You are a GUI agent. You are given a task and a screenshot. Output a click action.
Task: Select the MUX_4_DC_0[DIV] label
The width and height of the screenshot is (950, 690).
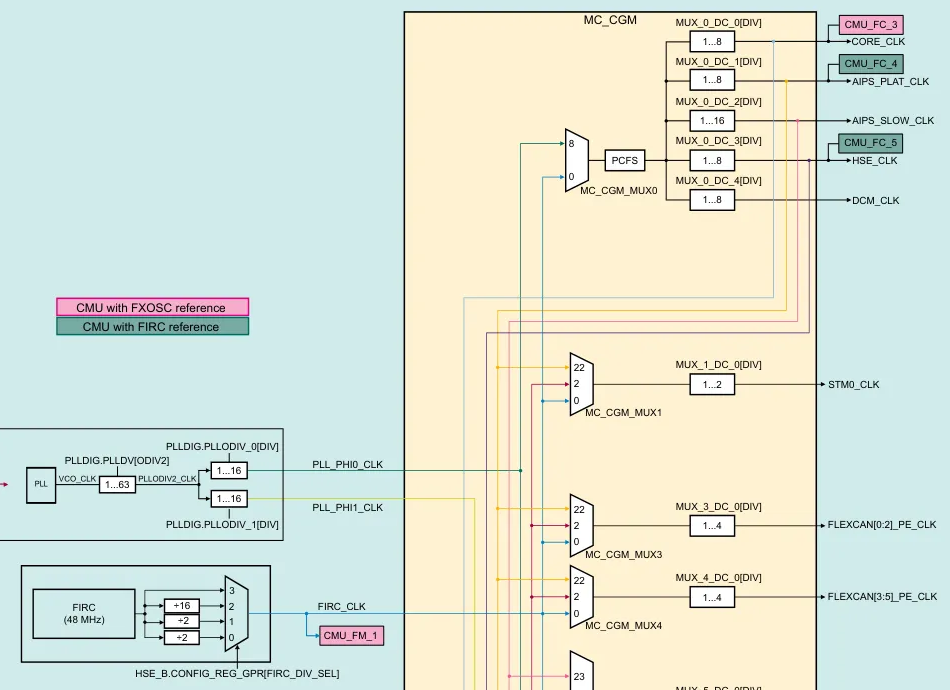click(x=719, y=578)
